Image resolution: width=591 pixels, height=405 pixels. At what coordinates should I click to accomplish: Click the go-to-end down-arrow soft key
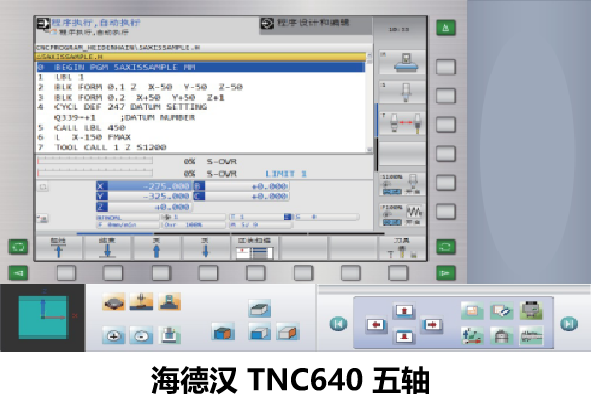(107, 248)
